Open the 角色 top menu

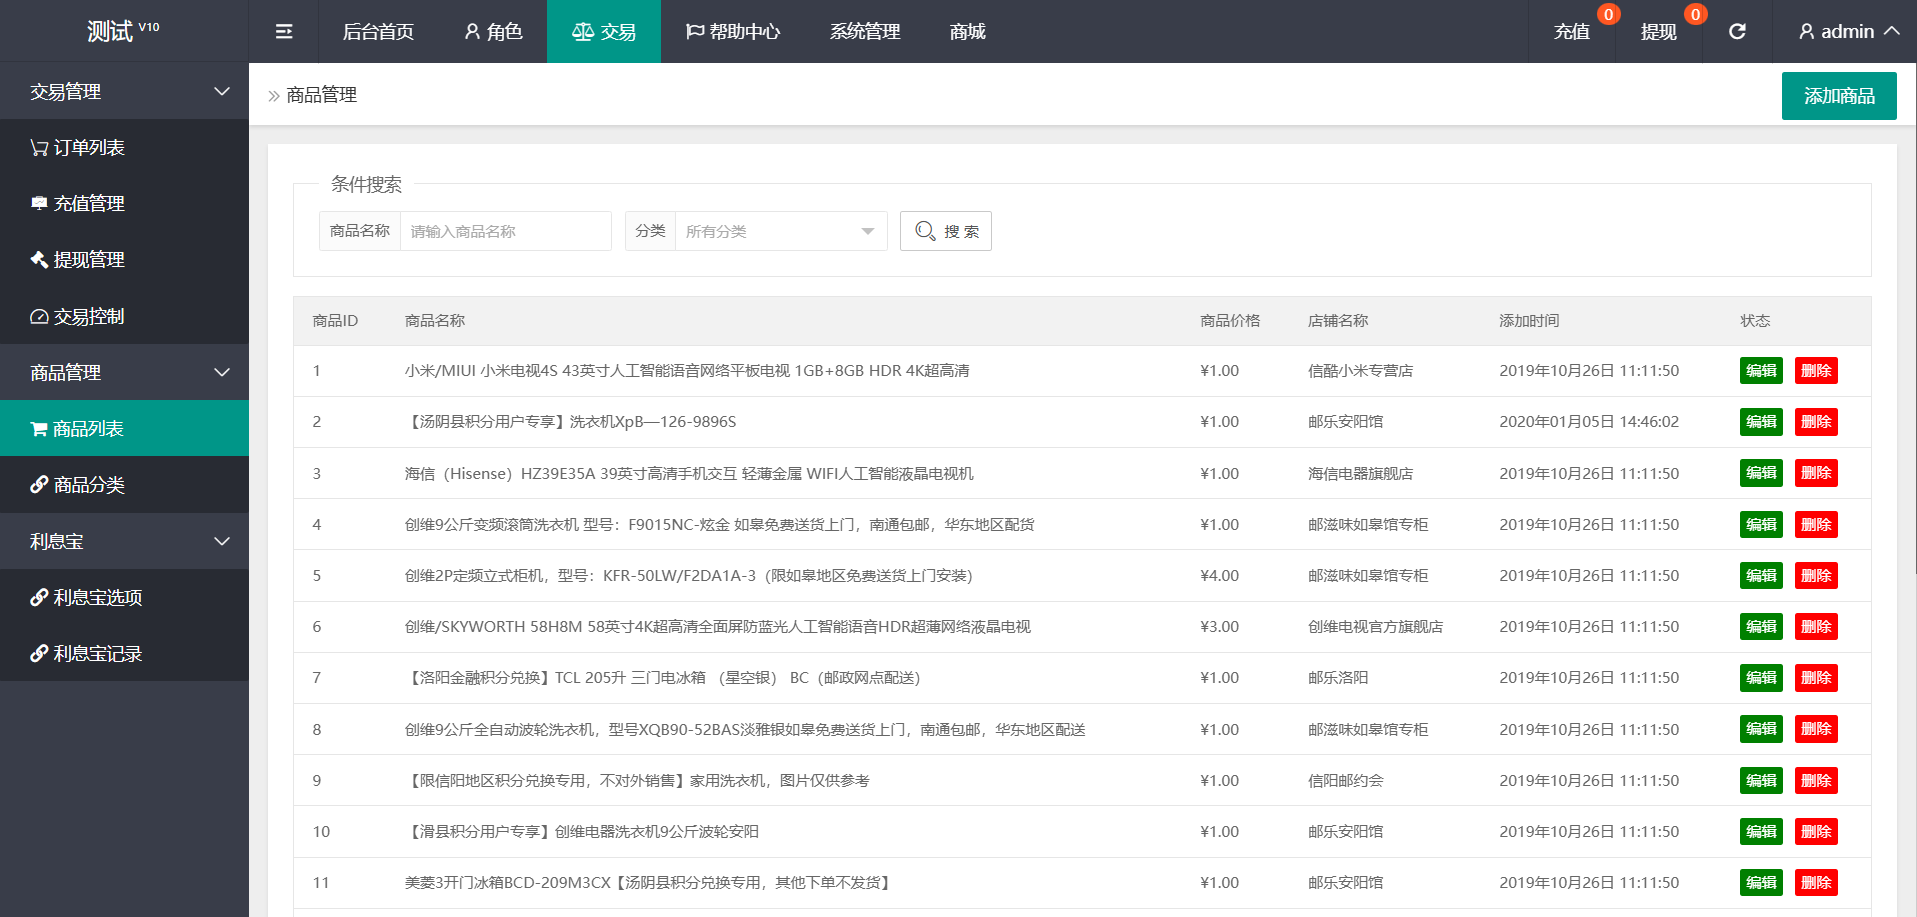(x=493, y=32)
